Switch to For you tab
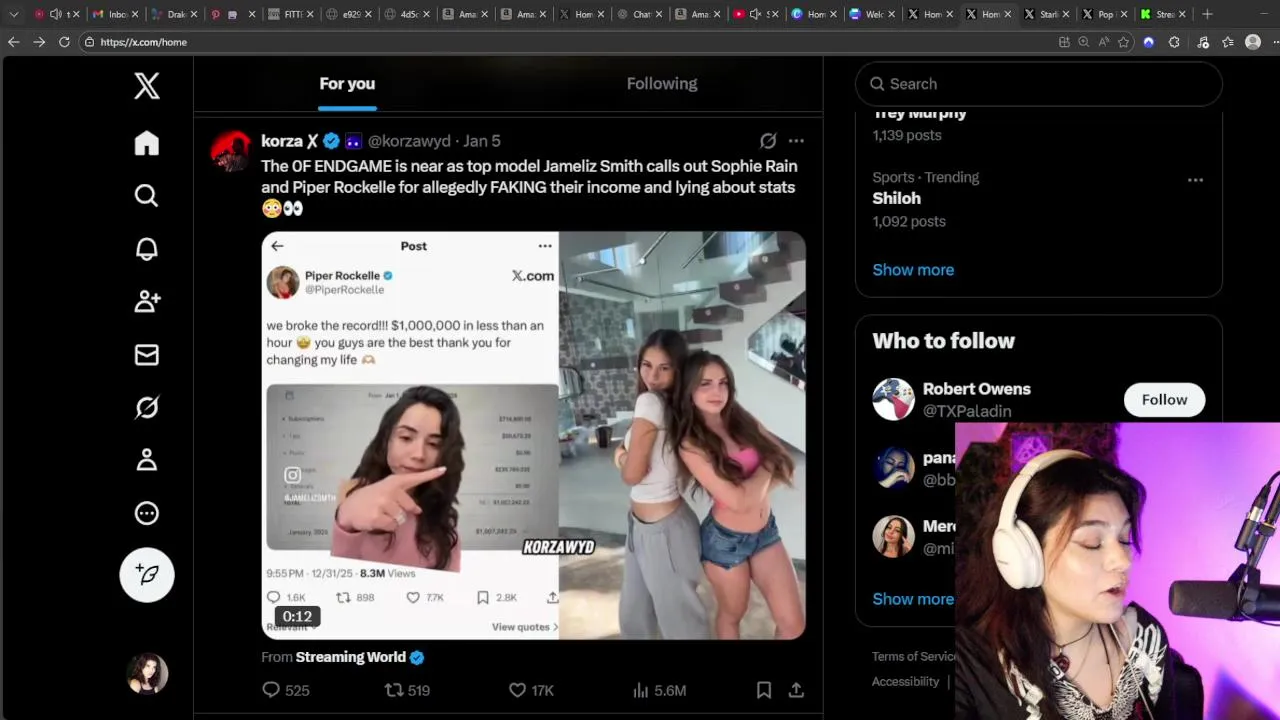The height and width of the screenshot is (720, 1280). (x=347, y=84)
